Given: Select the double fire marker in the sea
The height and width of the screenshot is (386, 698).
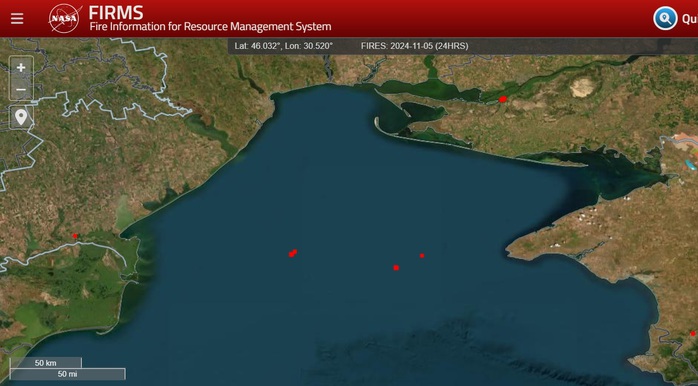Looking at the screenshot, I should click(292, 253).
